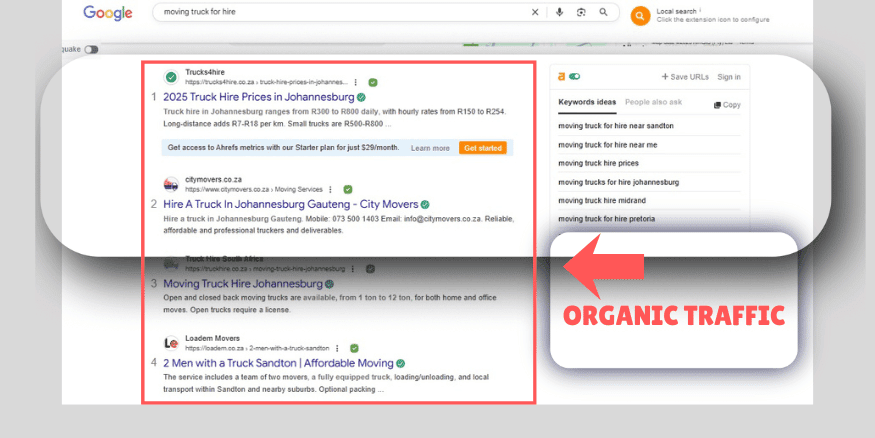Click the orange Local search extension icon
Screen dimensions: 875x438
pyautogui.click(x=640, y=15)
